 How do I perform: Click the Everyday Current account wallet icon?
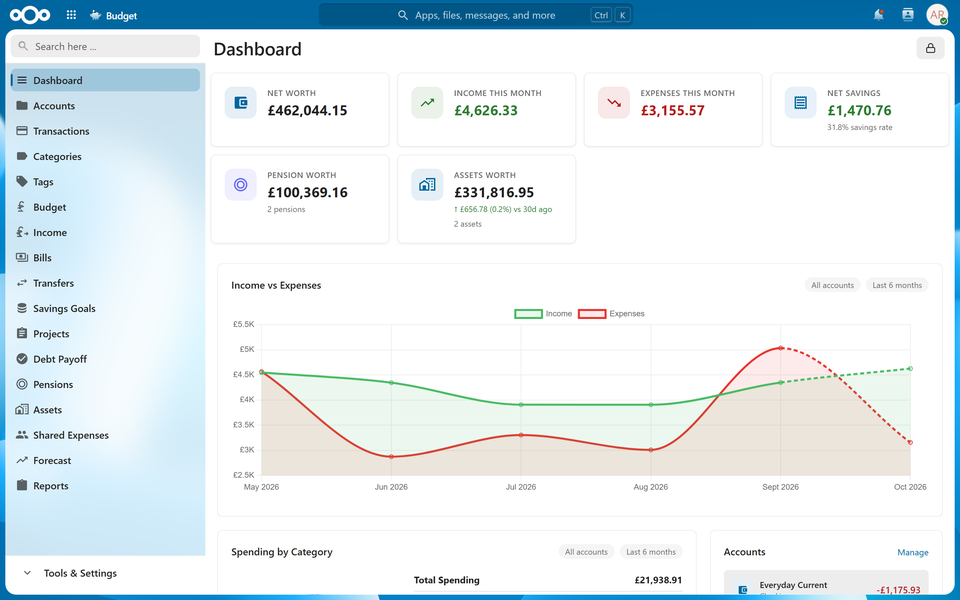(743, 590)
